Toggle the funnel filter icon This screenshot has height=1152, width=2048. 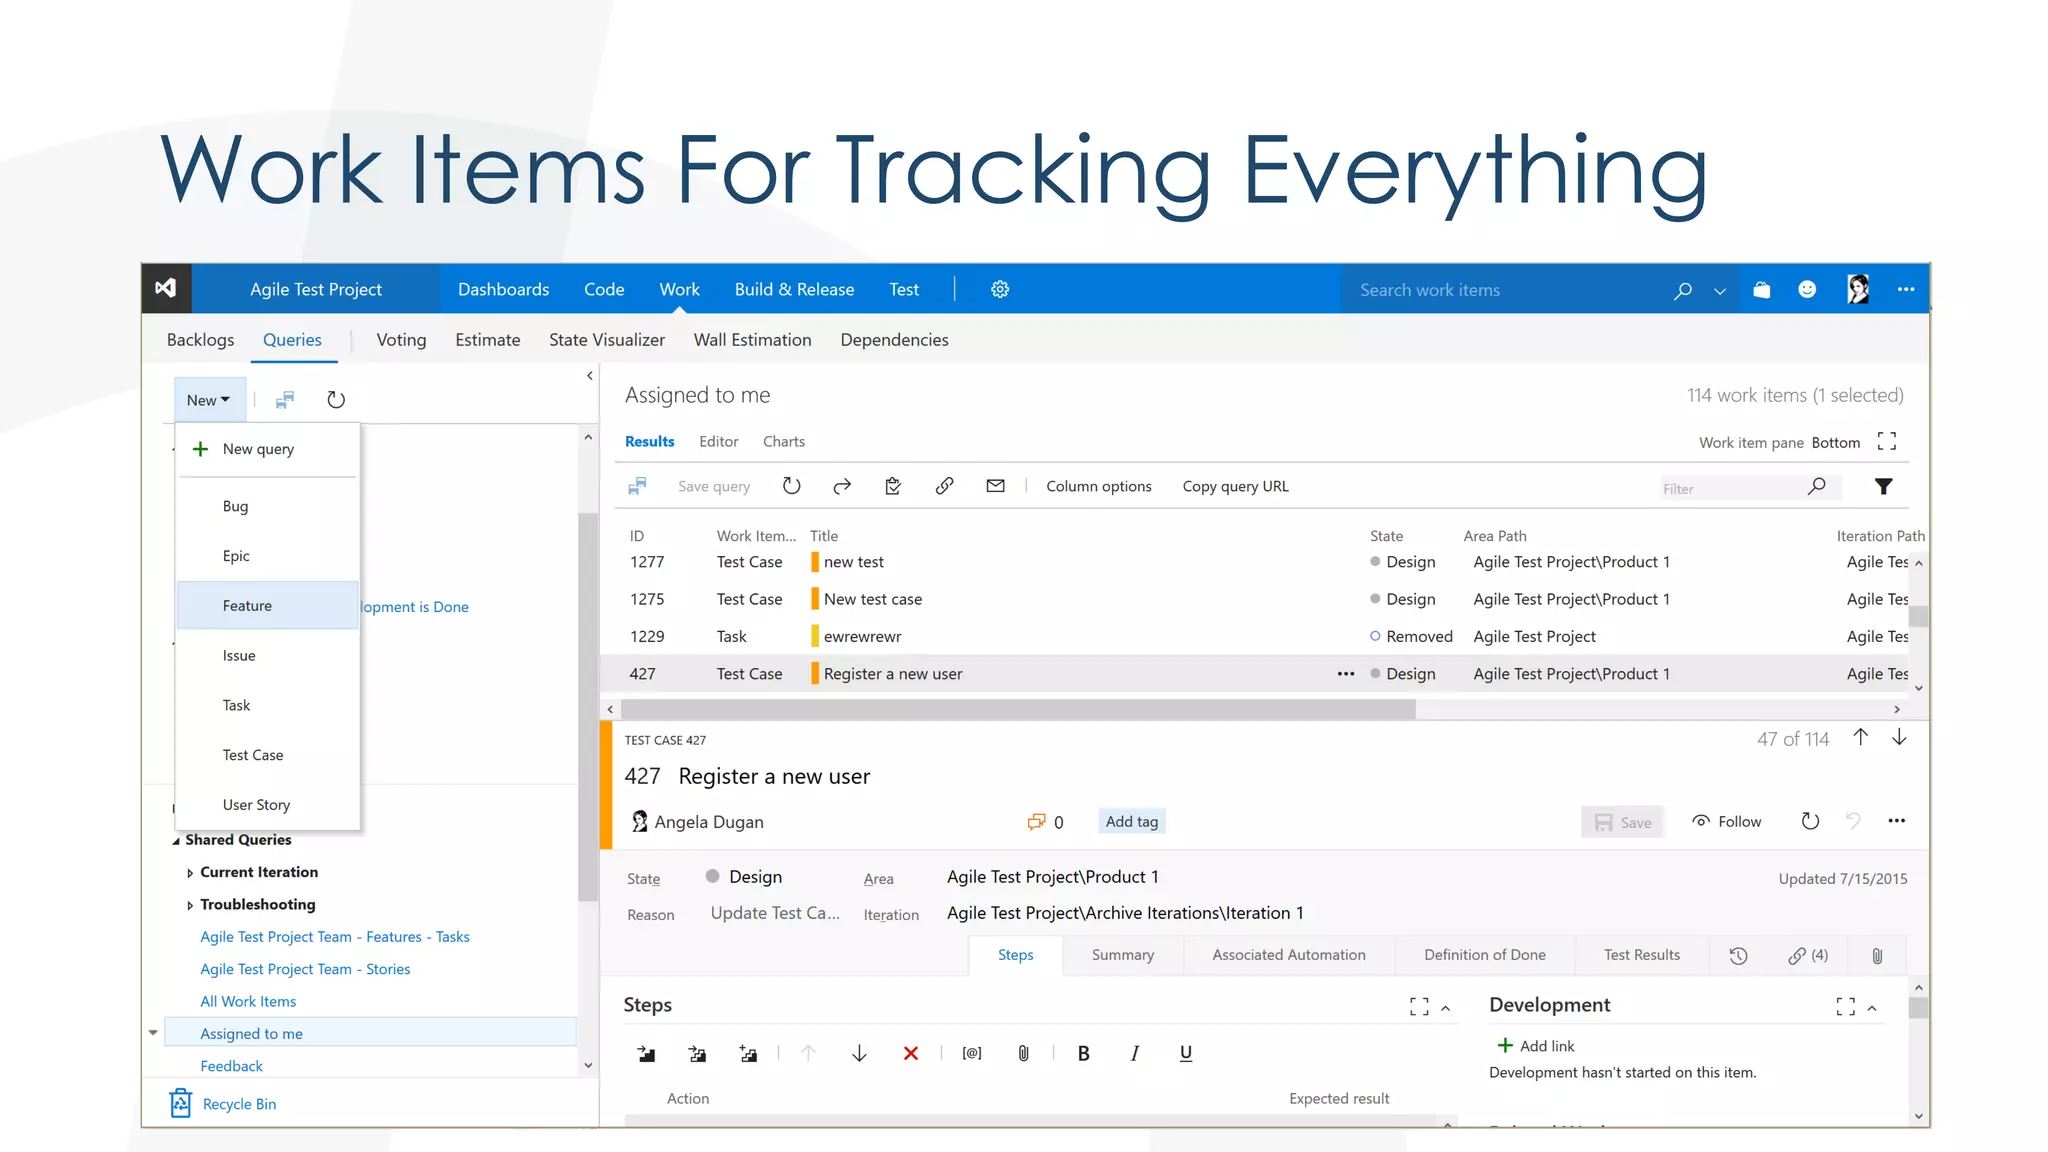[x=1883, y=486]
